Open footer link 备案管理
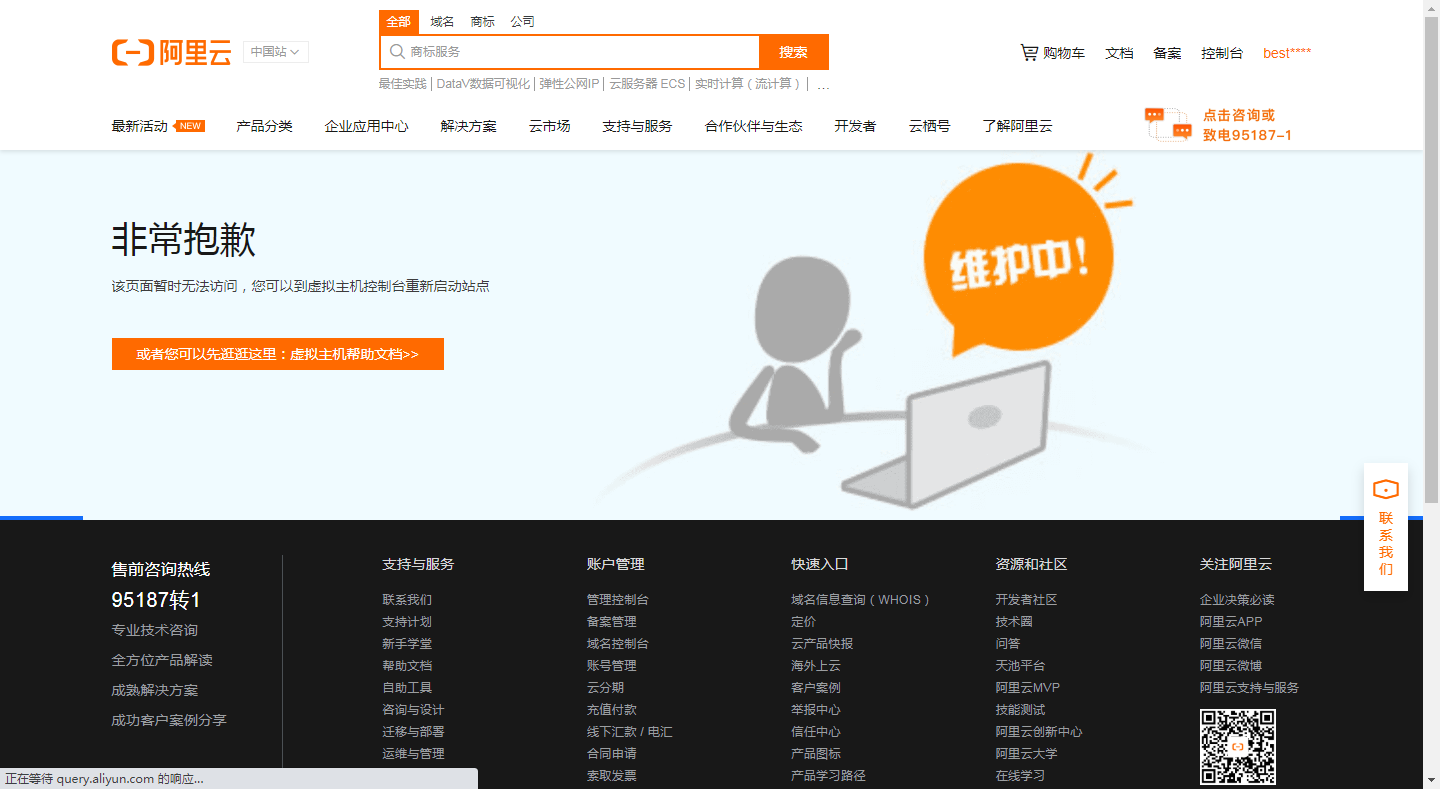This screenshot has height=789, width=1440. (612, 622)
